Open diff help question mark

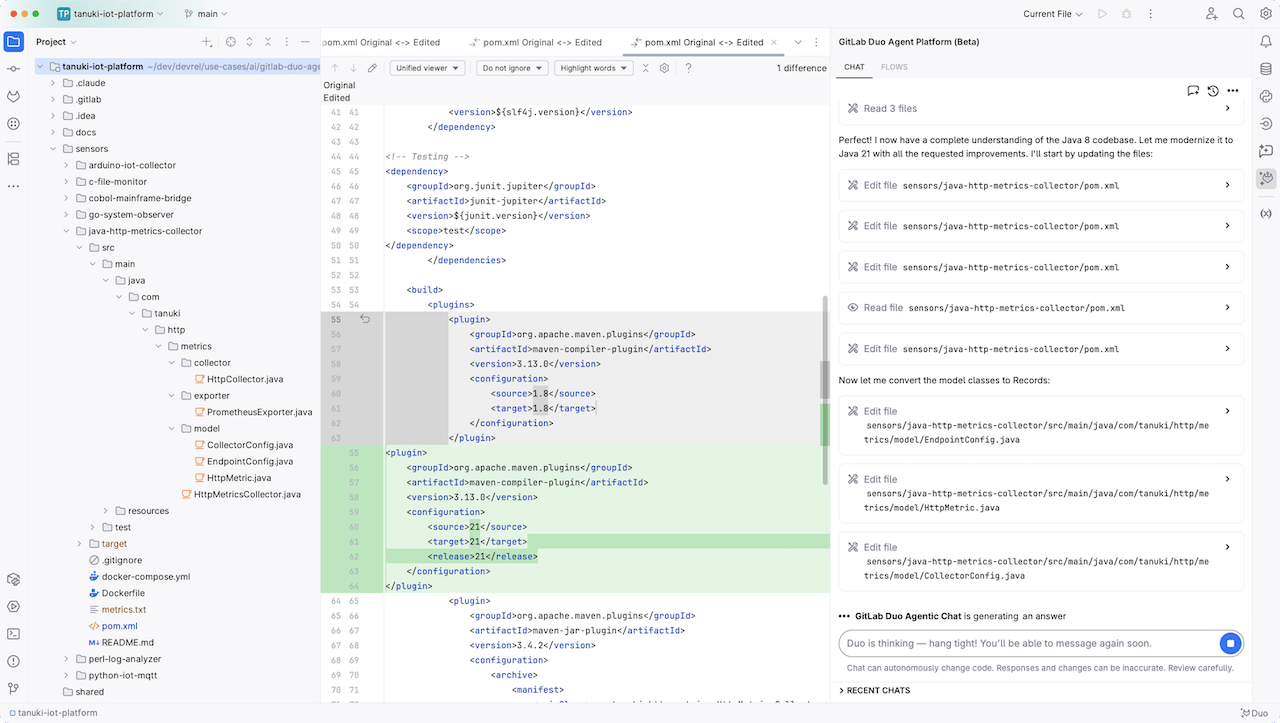tap(688, 68)
